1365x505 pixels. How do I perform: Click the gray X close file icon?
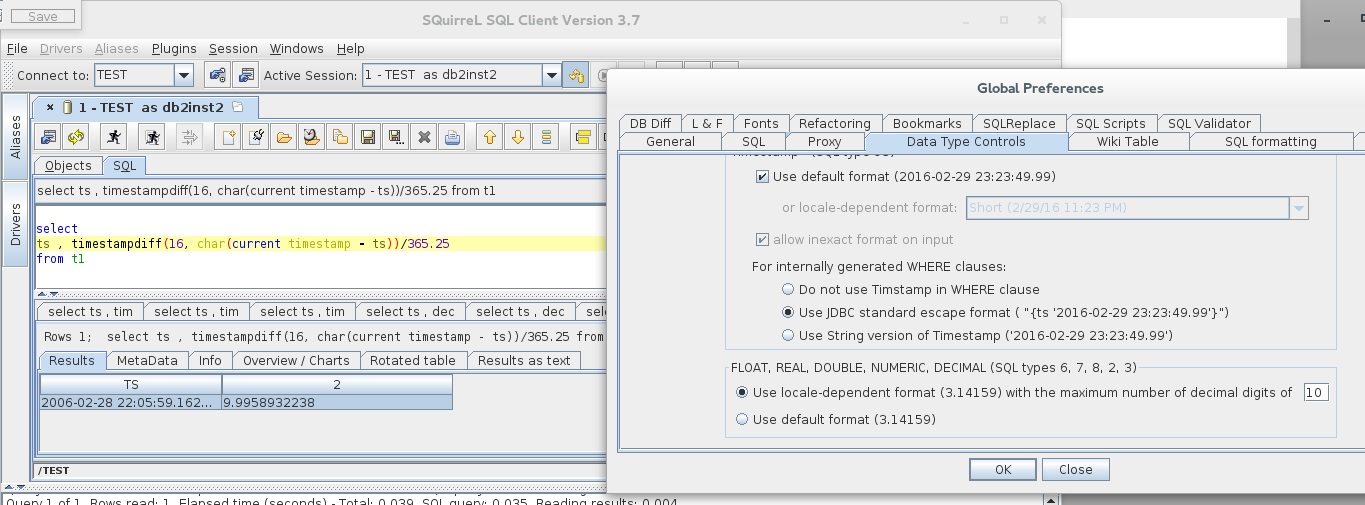click(x=425, y=137)
